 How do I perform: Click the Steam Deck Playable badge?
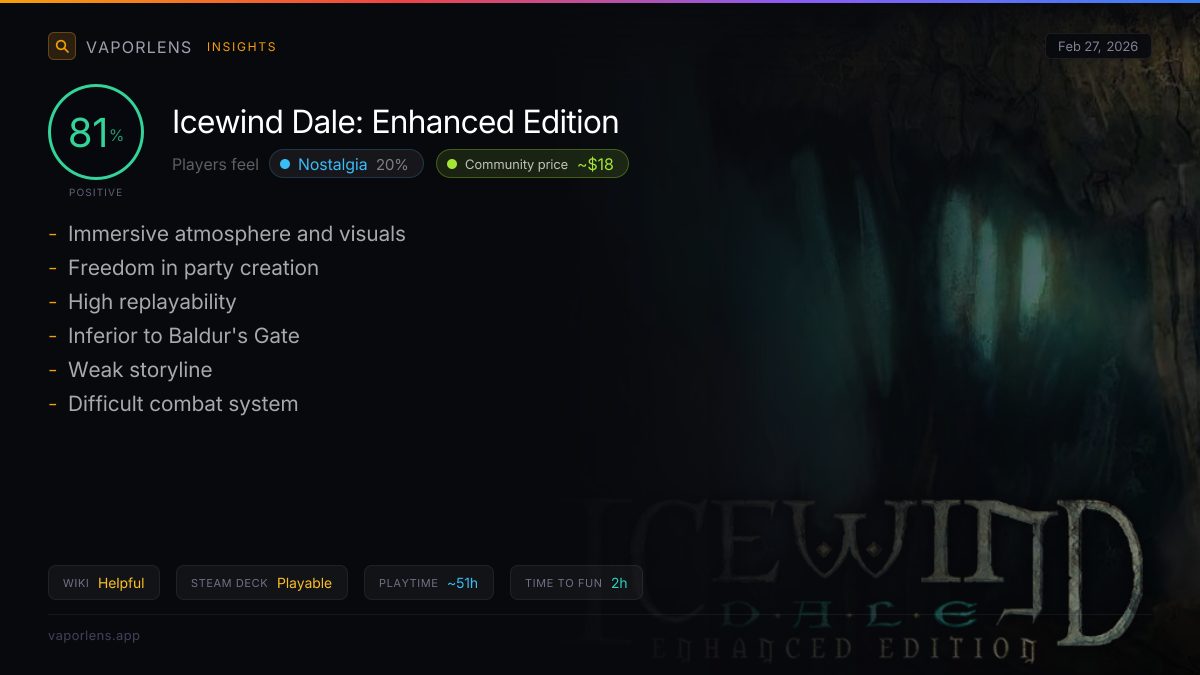click(x=262, y=583)
